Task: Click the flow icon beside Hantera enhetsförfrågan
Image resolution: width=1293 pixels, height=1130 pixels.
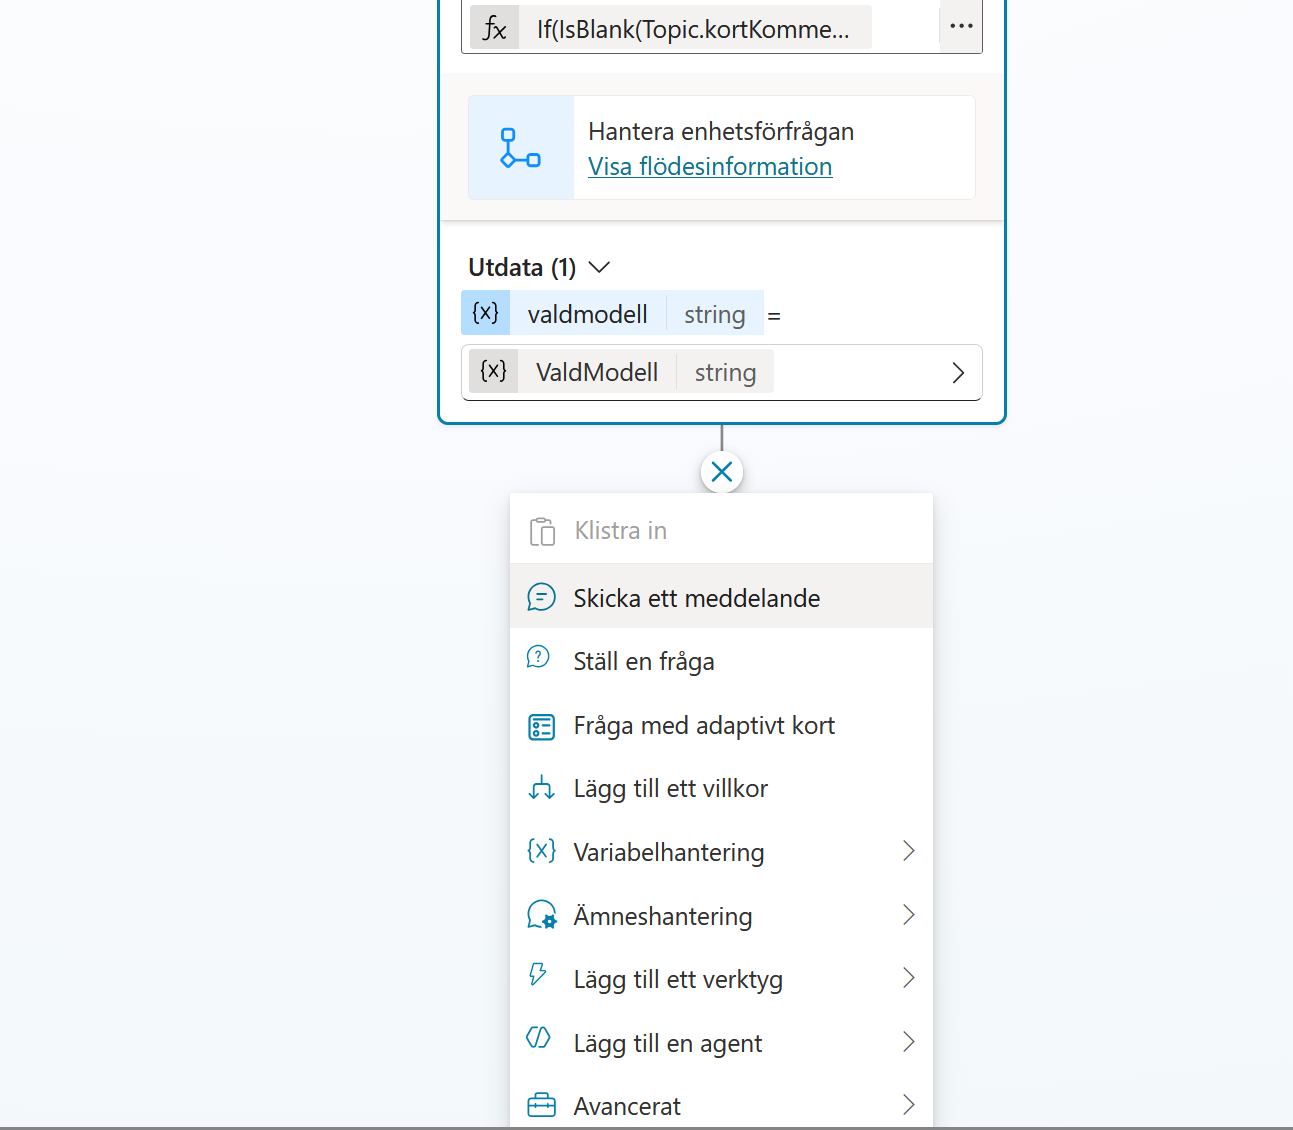Action: pyautogui.click(x=521, y=148)
